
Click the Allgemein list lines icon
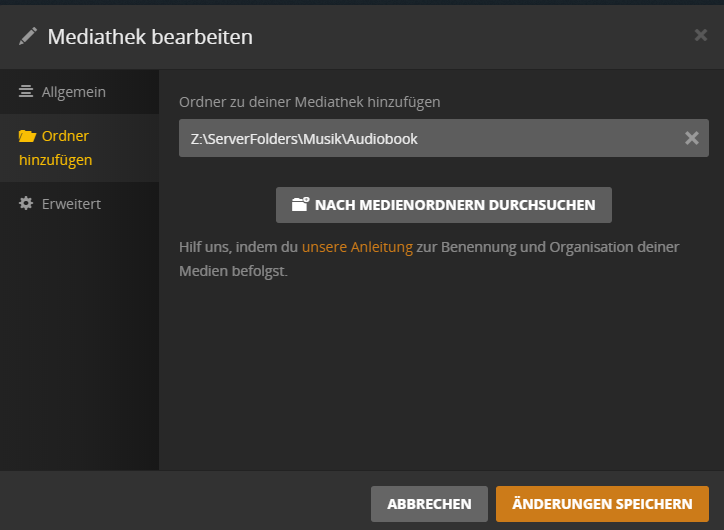point(26,91)
